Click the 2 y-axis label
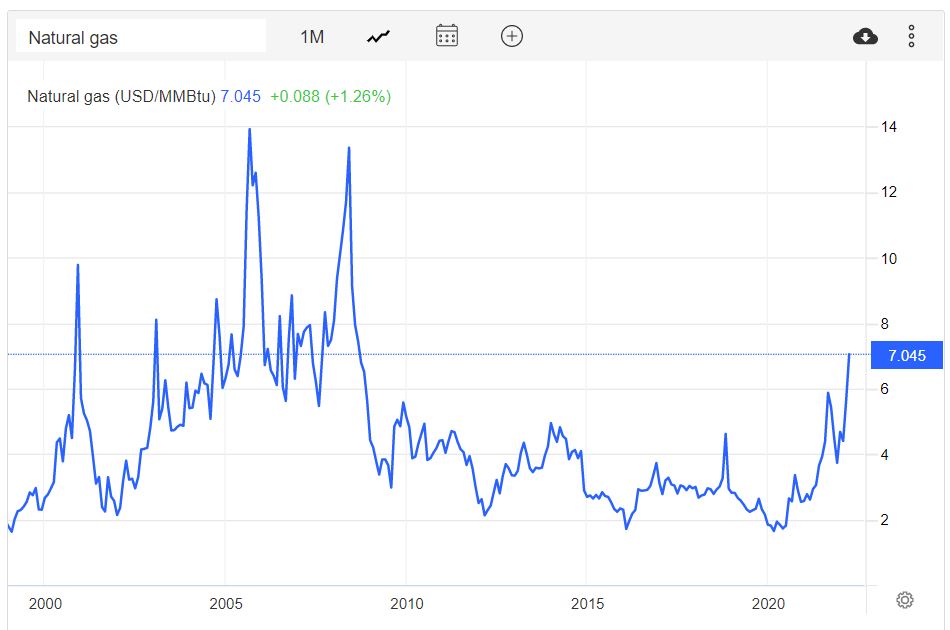Screen dimensions: 950x630 click(885, 520)
